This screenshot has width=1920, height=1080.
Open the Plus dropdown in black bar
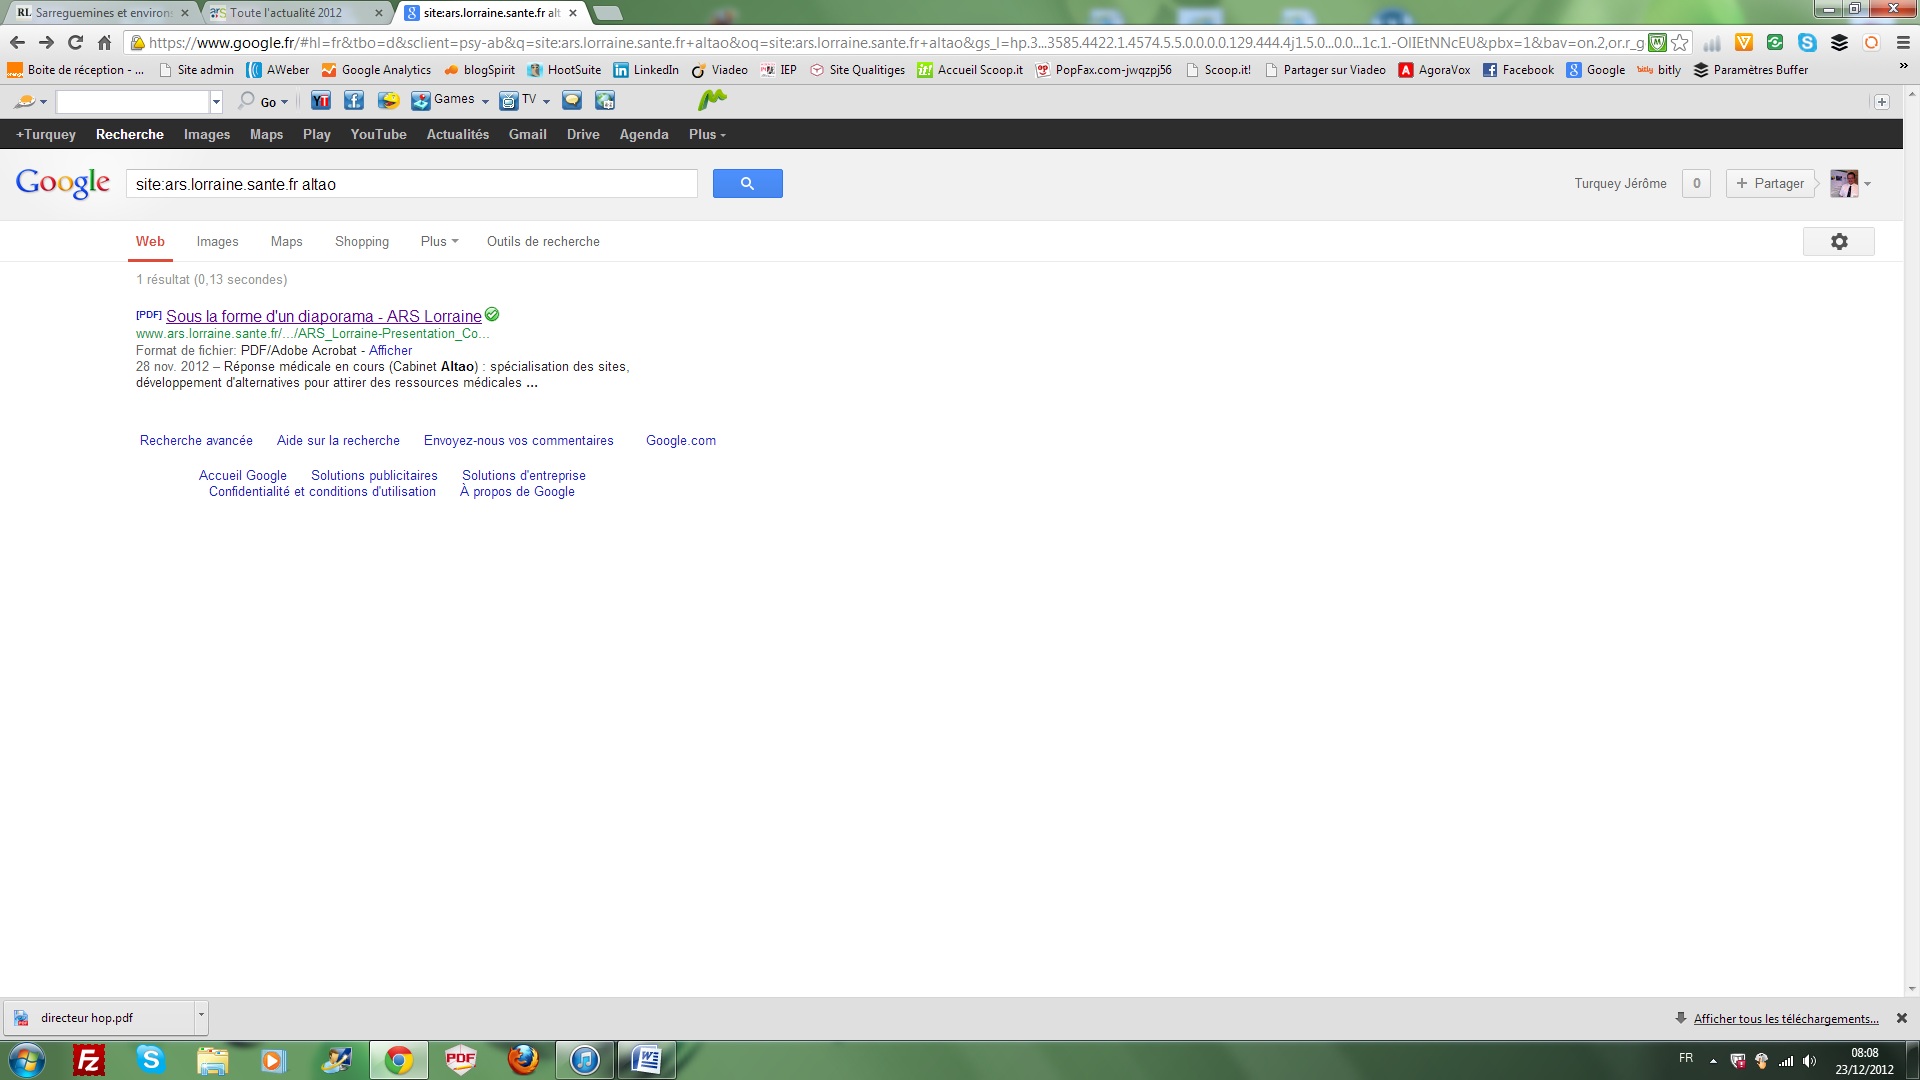coord(707,135)
